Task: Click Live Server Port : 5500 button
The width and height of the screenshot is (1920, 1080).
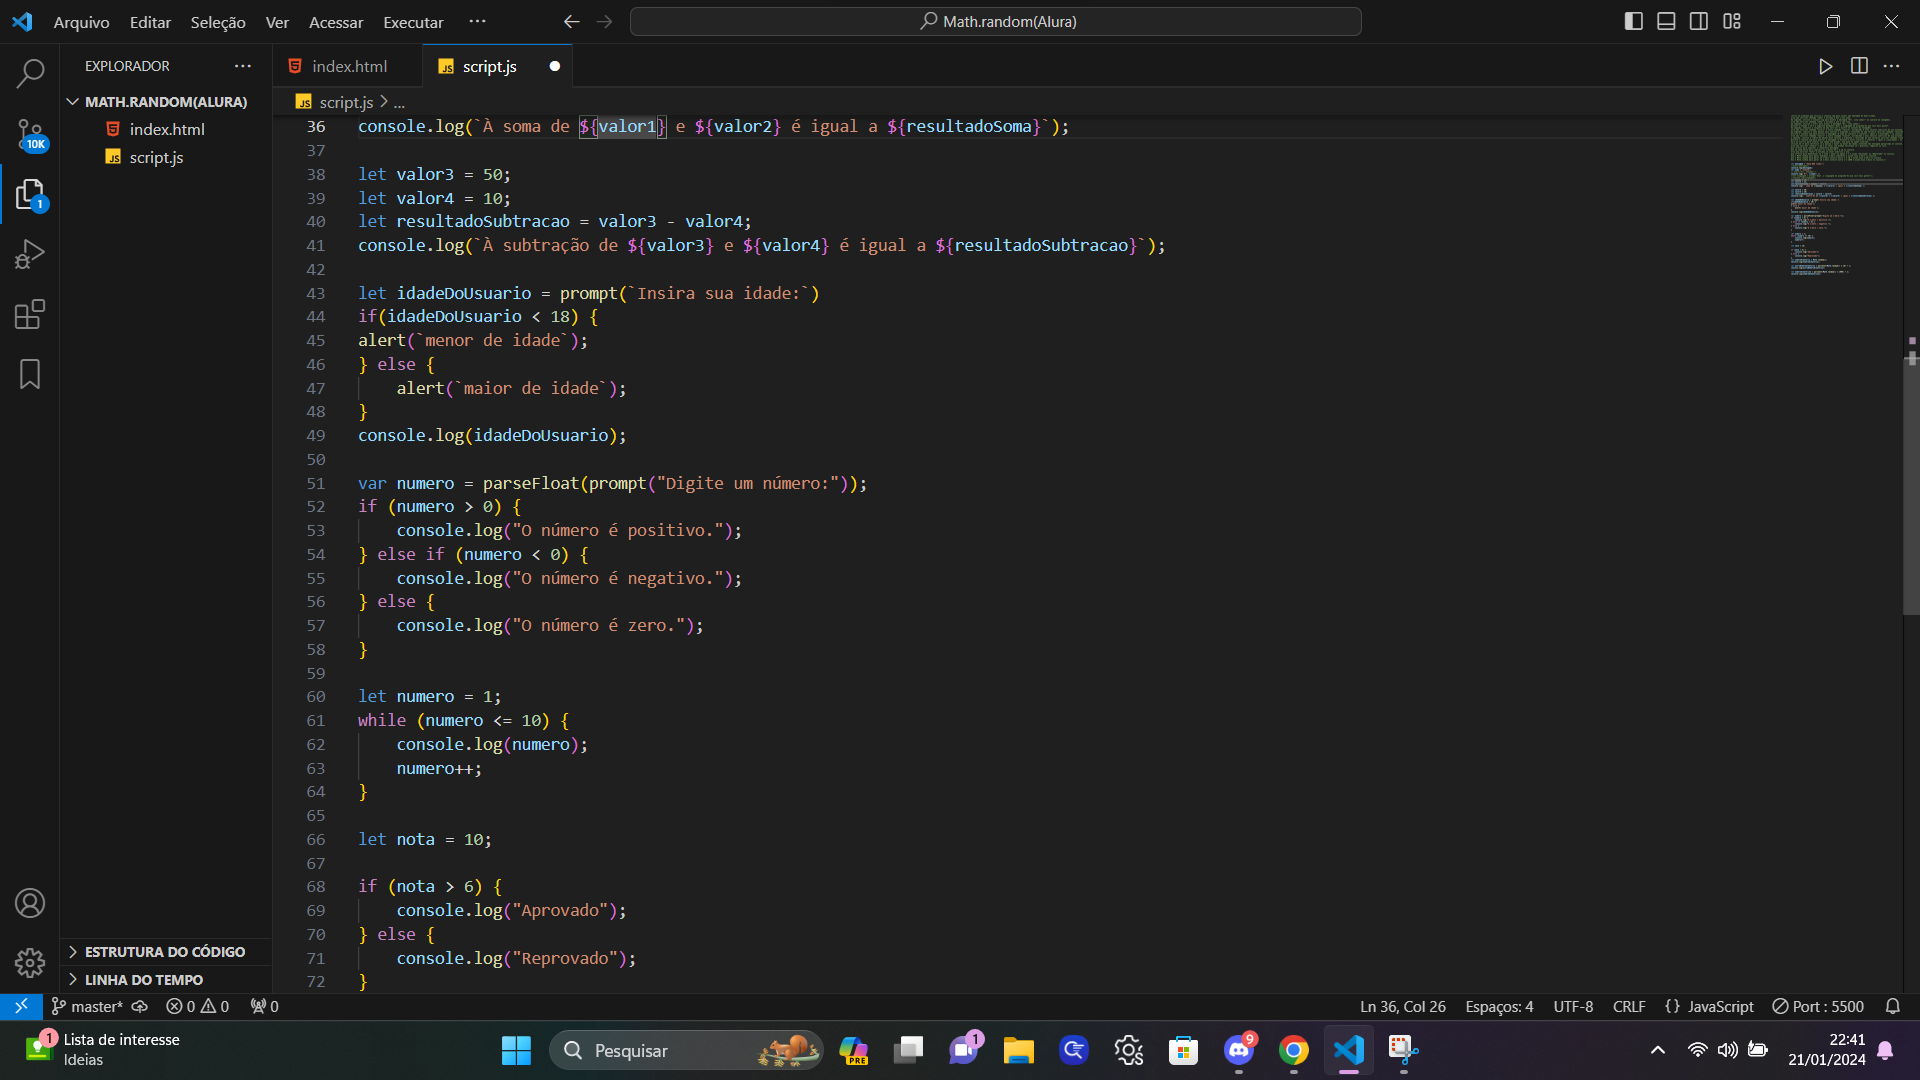Action: click(x=1818, y=1006)
